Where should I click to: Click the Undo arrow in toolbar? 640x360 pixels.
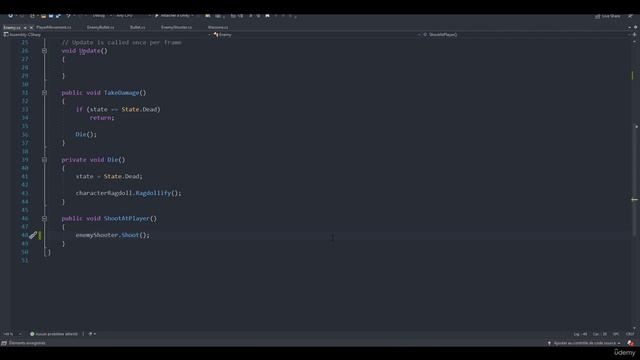(x=69, y=16)
